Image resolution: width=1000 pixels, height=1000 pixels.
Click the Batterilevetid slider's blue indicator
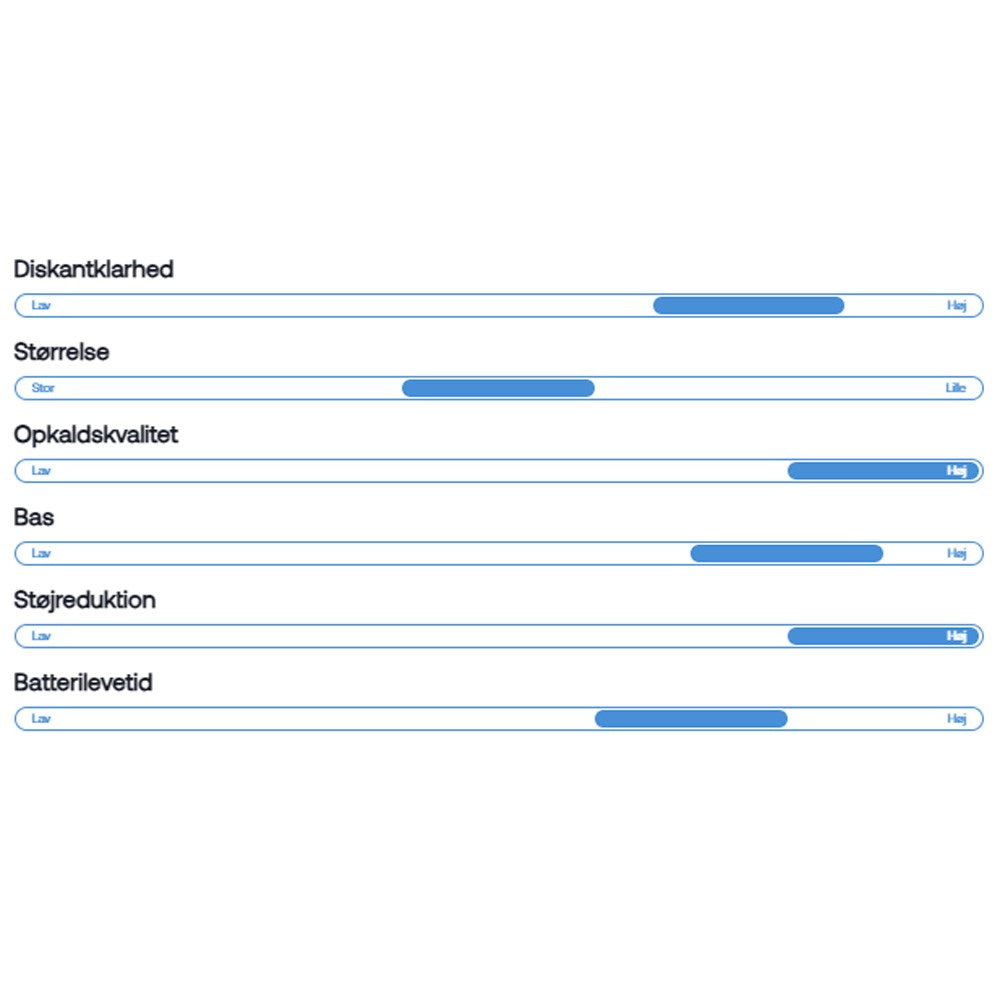click(x=691, y=719)
